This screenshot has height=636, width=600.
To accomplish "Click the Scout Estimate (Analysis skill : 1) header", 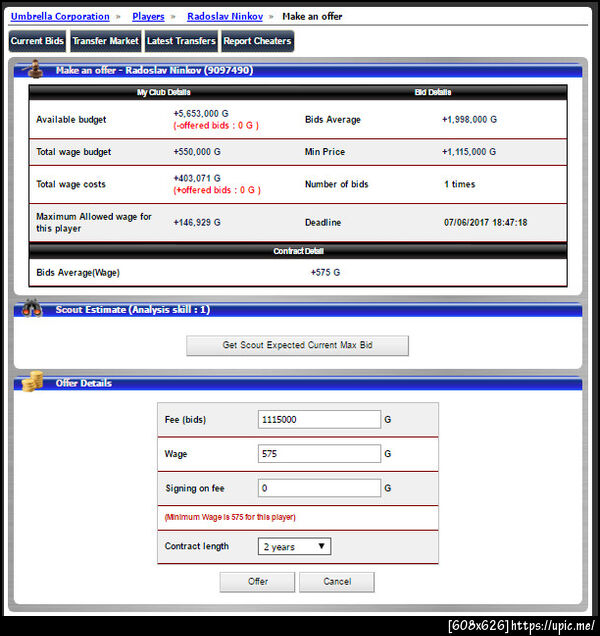I will pos(133,310).
